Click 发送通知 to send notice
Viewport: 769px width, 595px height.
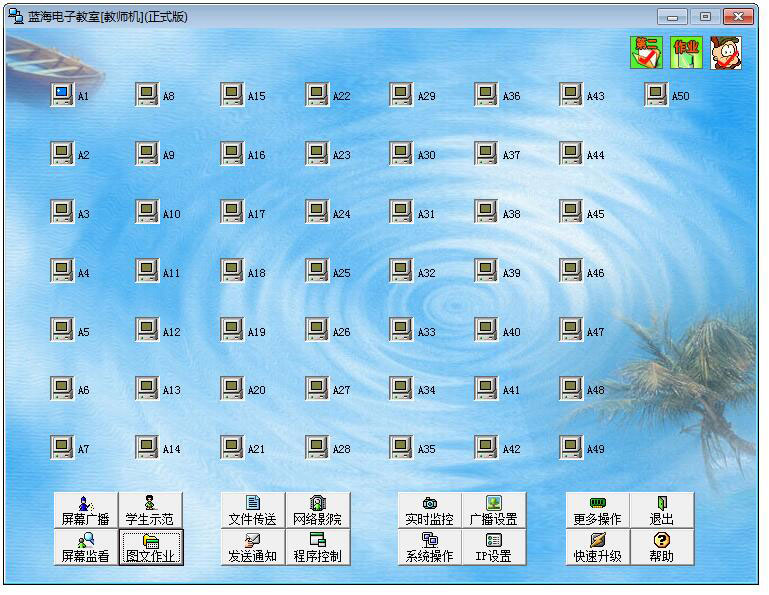(253, 547)
